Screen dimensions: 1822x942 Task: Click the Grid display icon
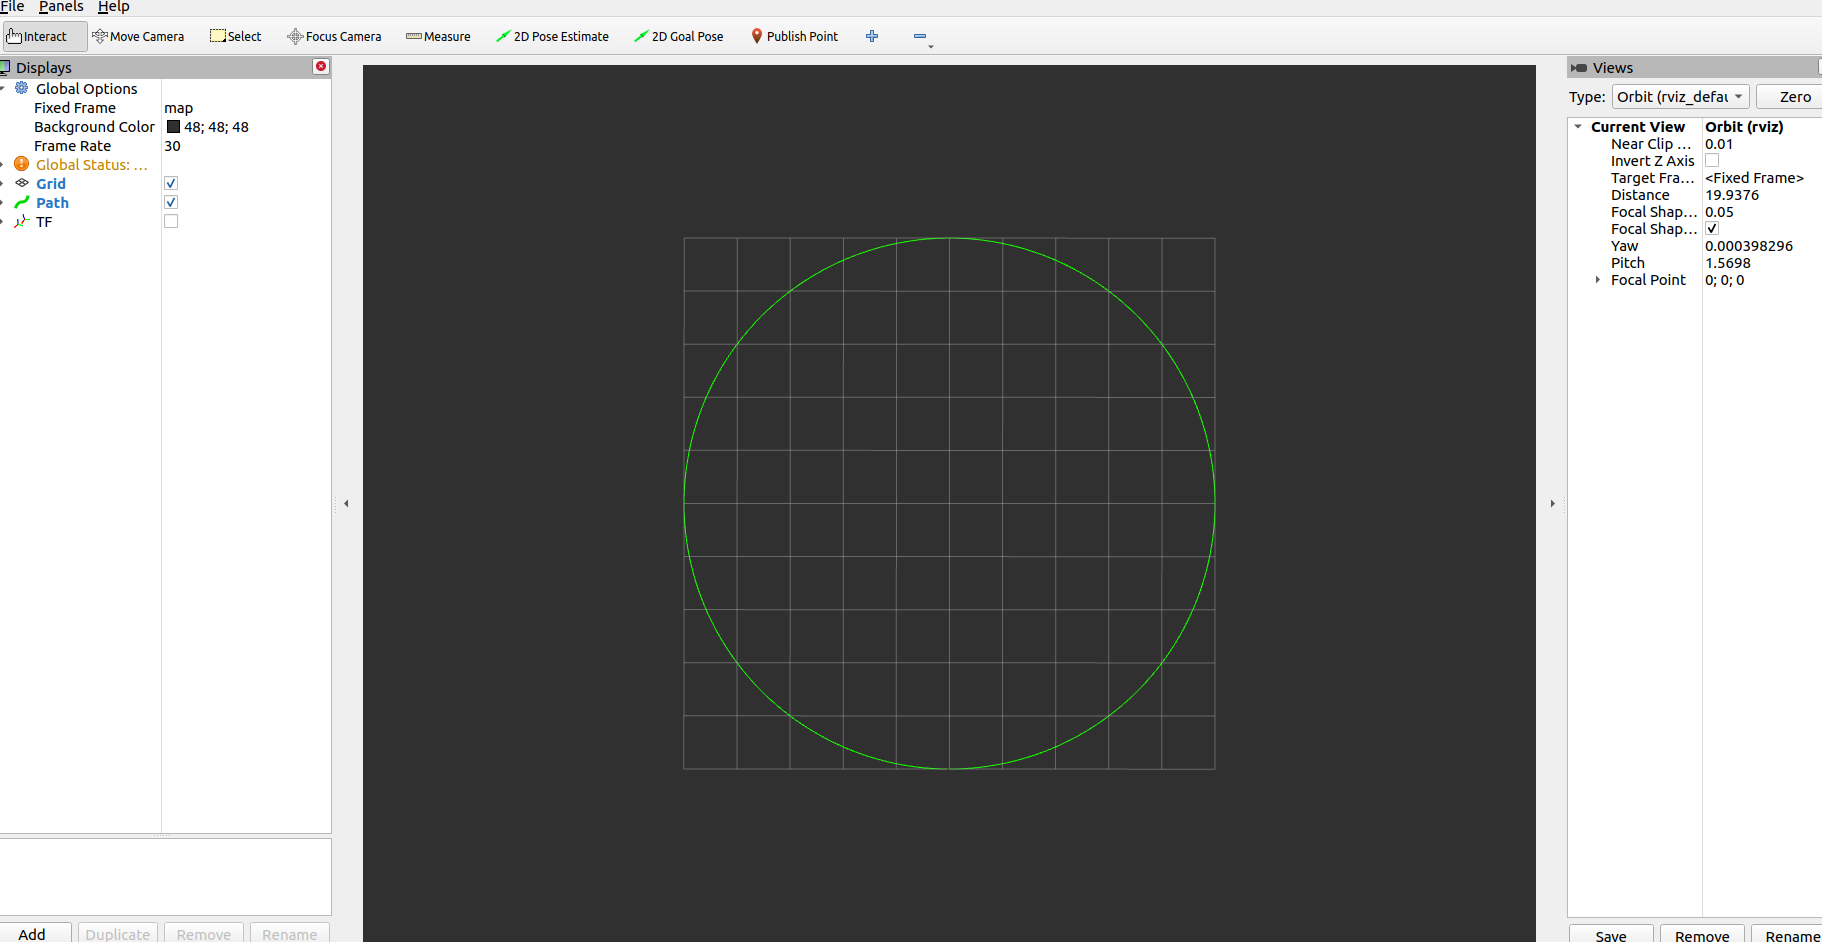click(22, 183)
